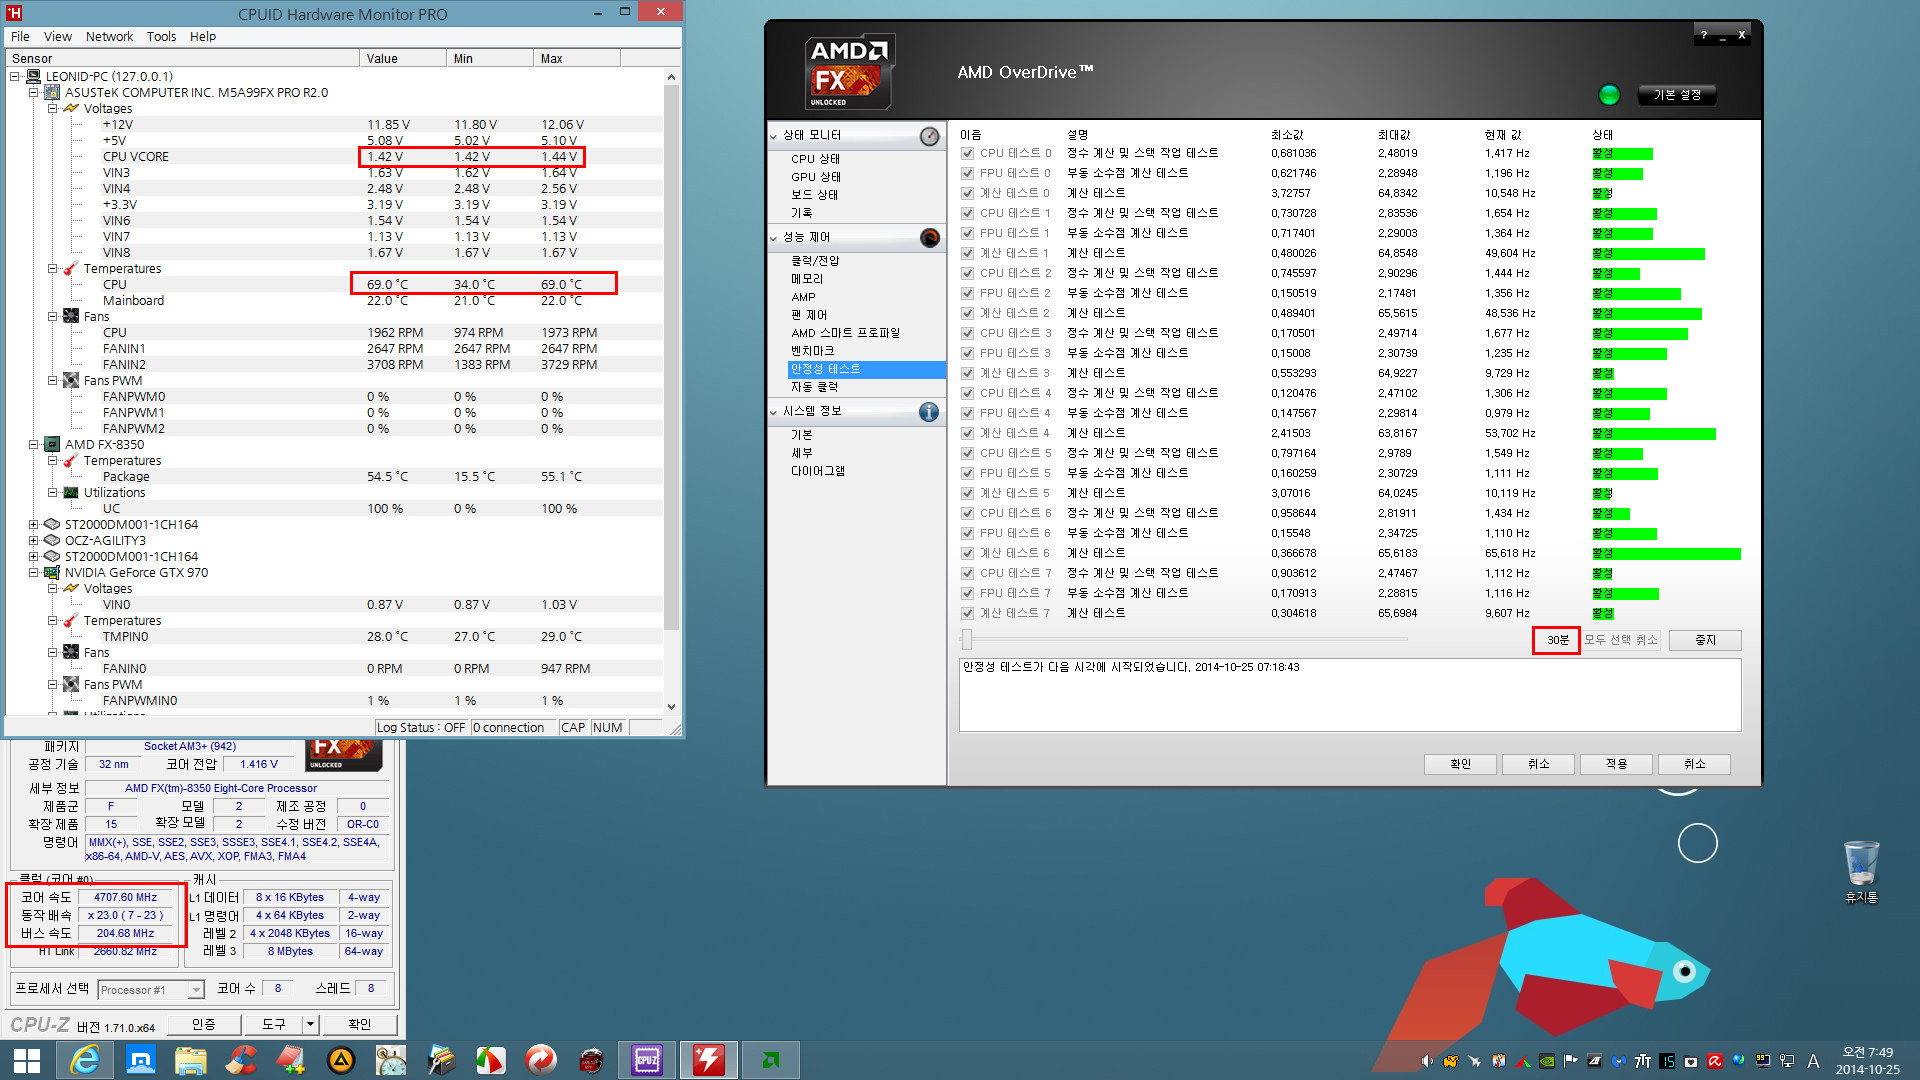
Task: Open the File menu in HWMonitor
Action: [20, 37]
